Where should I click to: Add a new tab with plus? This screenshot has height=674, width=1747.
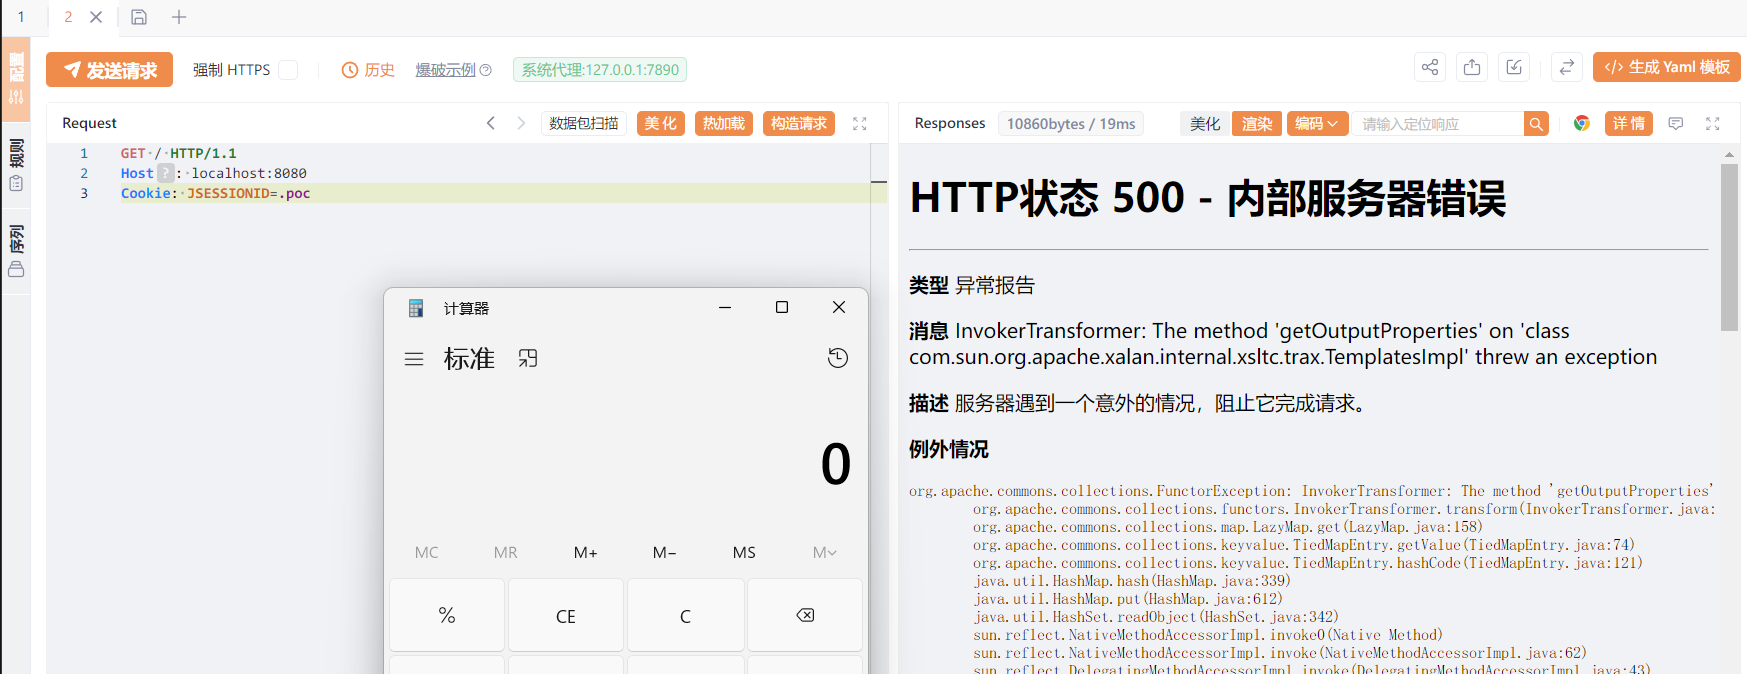(x=179, y=17)
